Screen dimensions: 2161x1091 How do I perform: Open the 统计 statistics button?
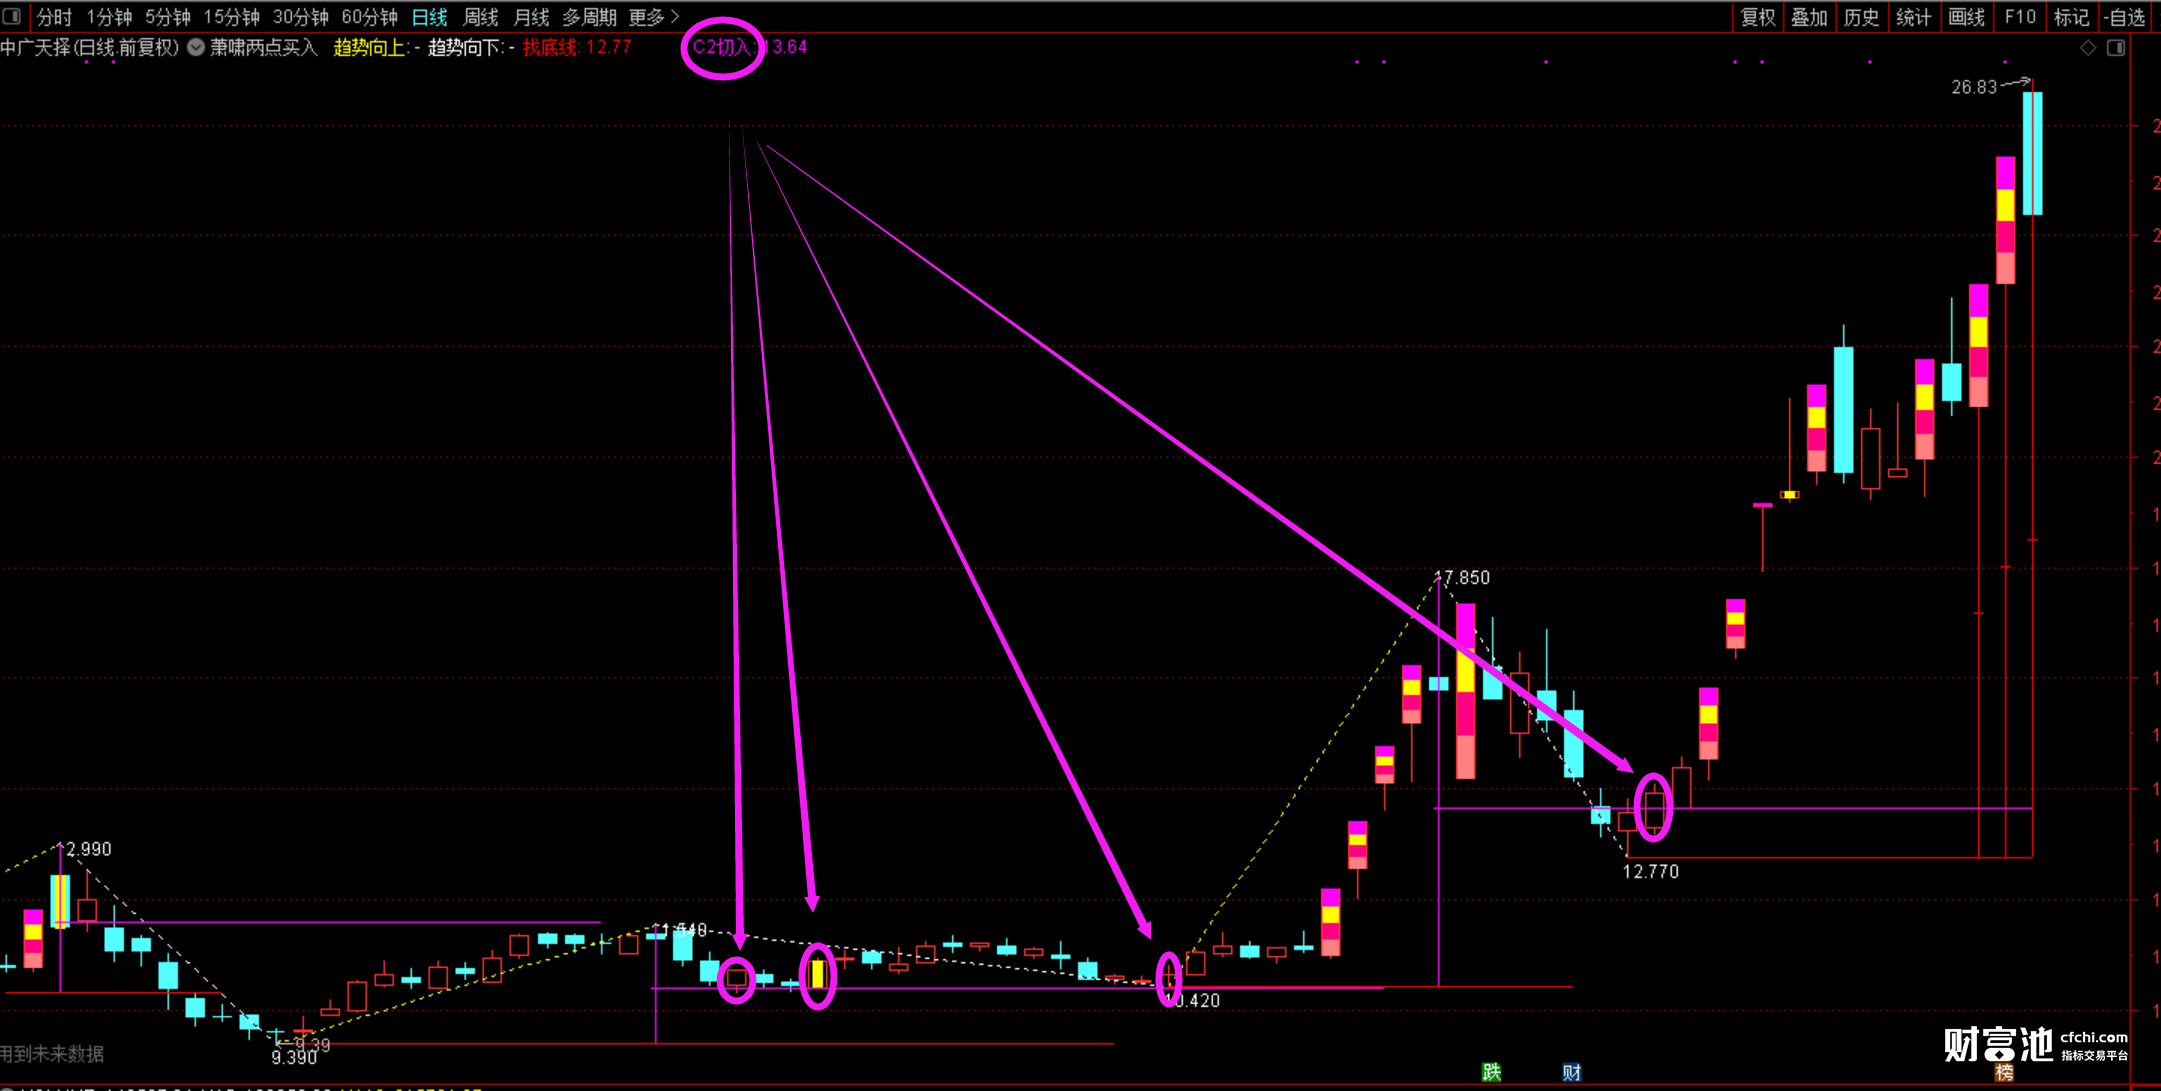pyautogui.click(x=1913, y=17)
